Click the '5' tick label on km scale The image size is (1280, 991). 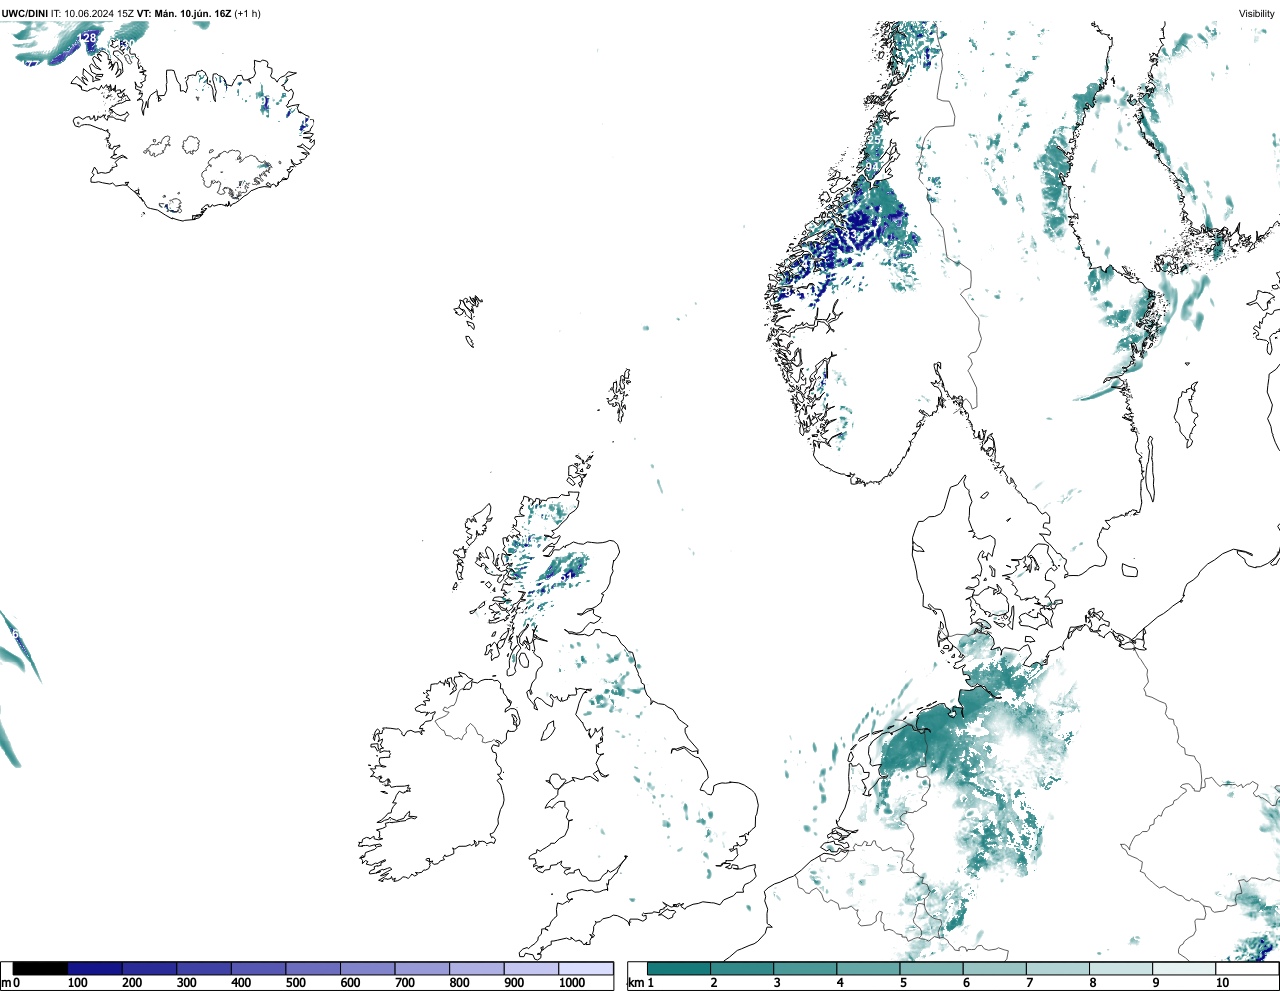click(x=903, y=983)
